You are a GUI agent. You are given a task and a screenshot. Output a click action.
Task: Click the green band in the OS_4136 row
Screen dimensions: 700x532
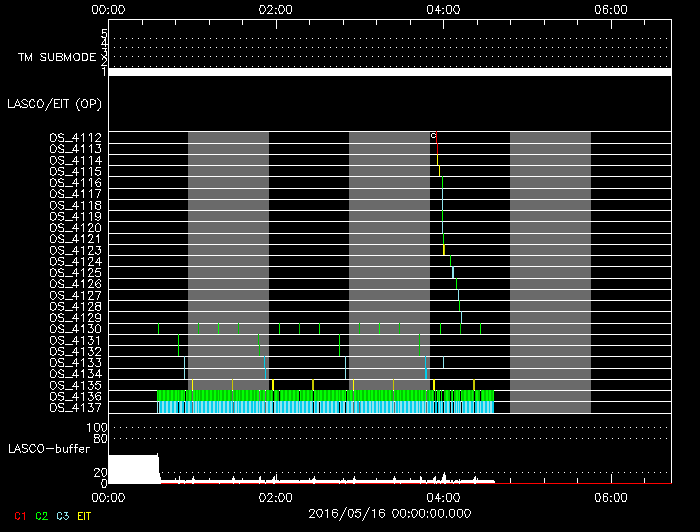[300, 396]
